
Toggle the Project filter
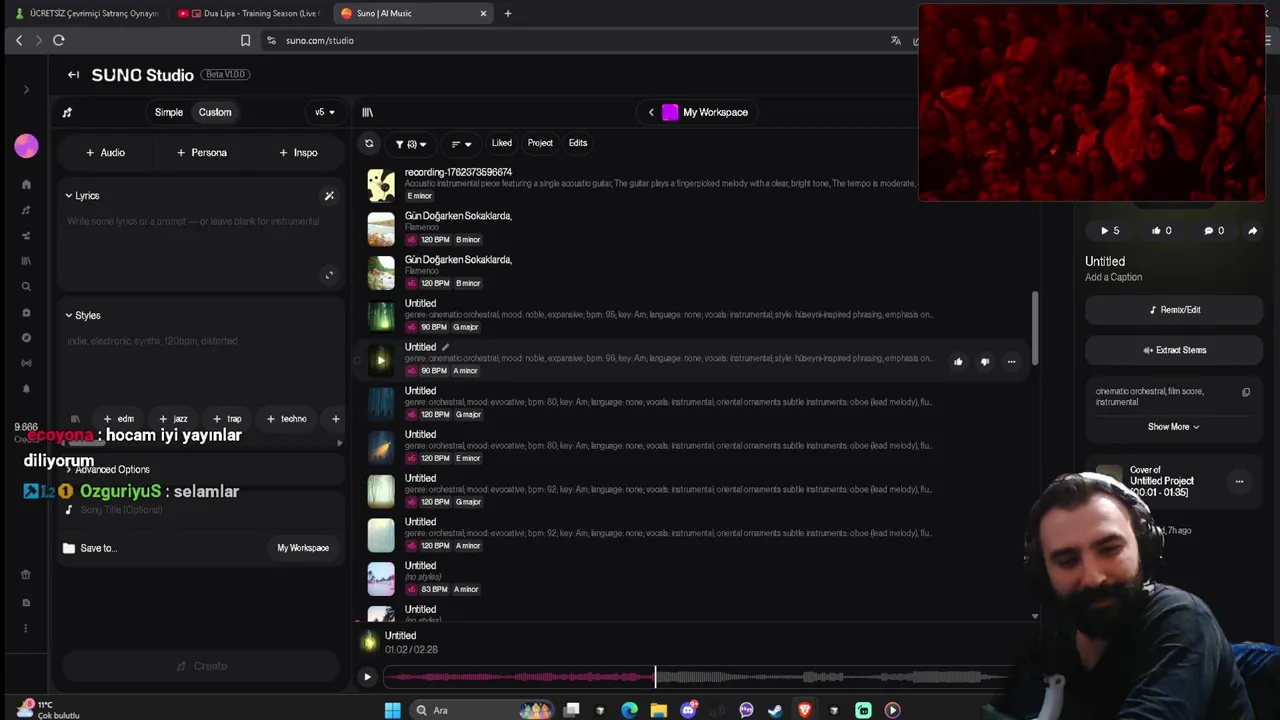(540, 143)
